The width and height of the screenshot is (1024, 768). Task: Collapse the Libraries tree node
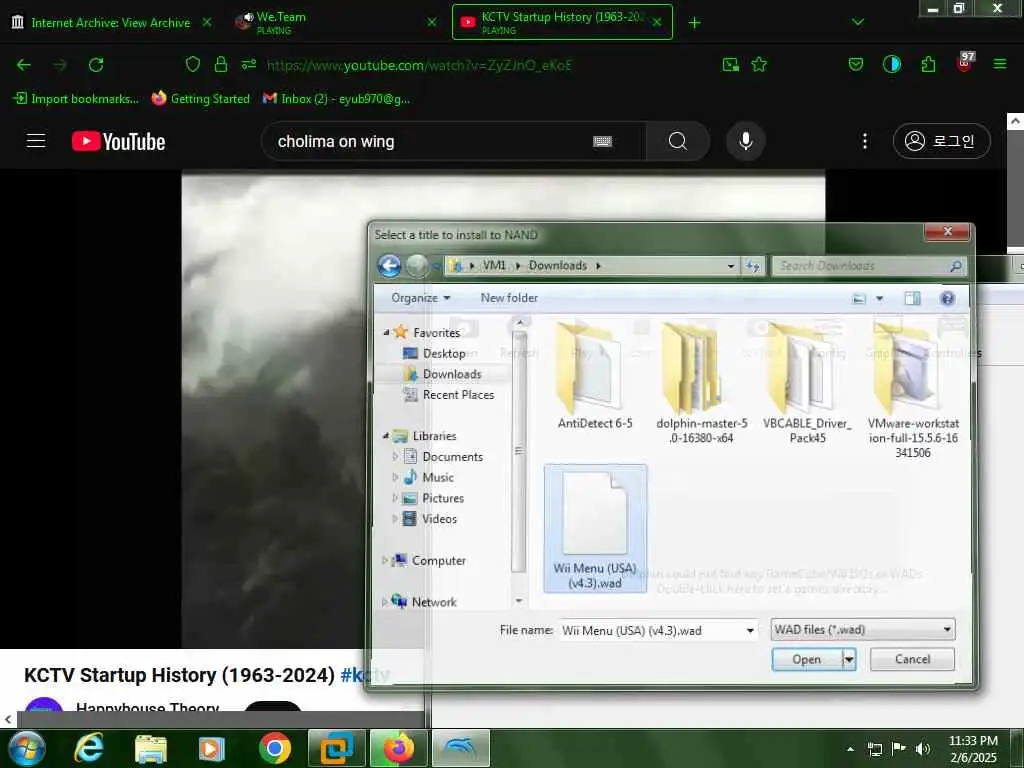(385, 436)
